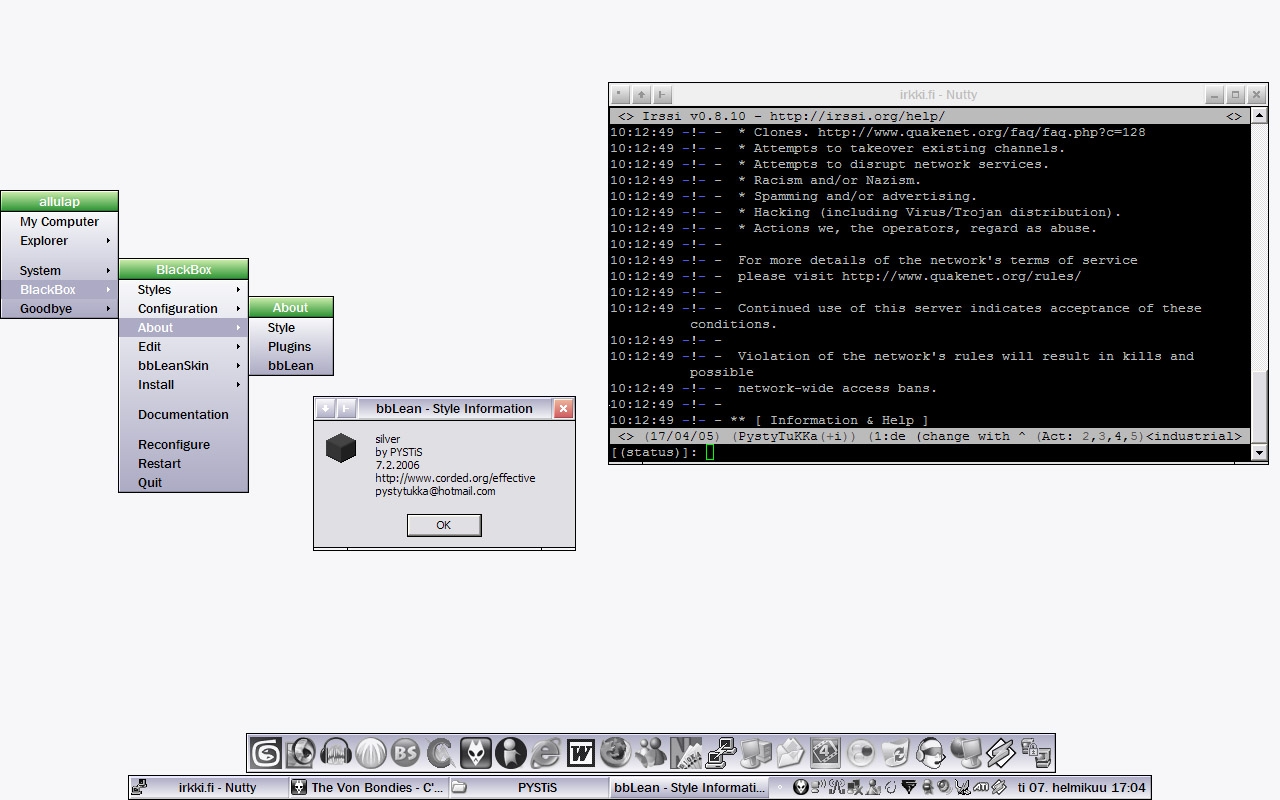Image resolution: width=1280 pixels, height=800 pixels.
Task: Choose Quit in BlackBox menu
Action: (183, 482)
